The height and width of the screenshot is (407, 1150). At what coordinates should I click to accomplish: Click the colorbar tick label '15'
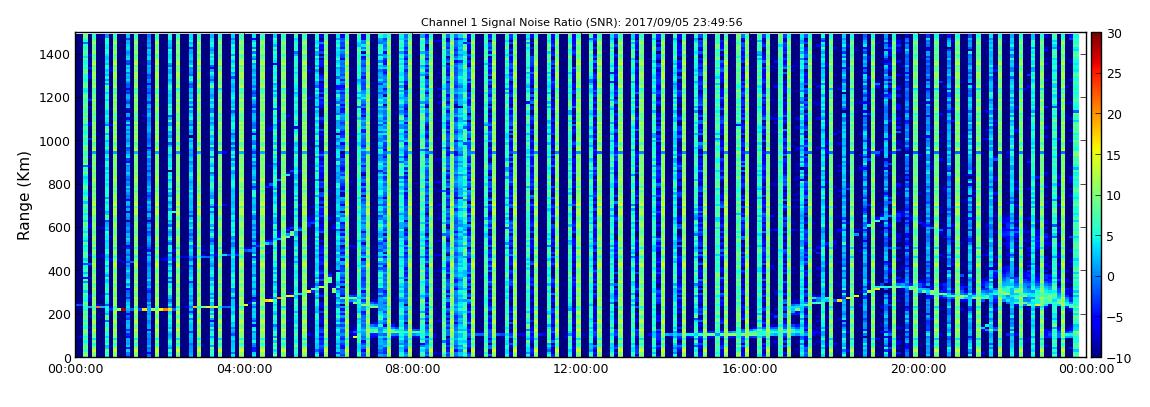pos(1114,155)
